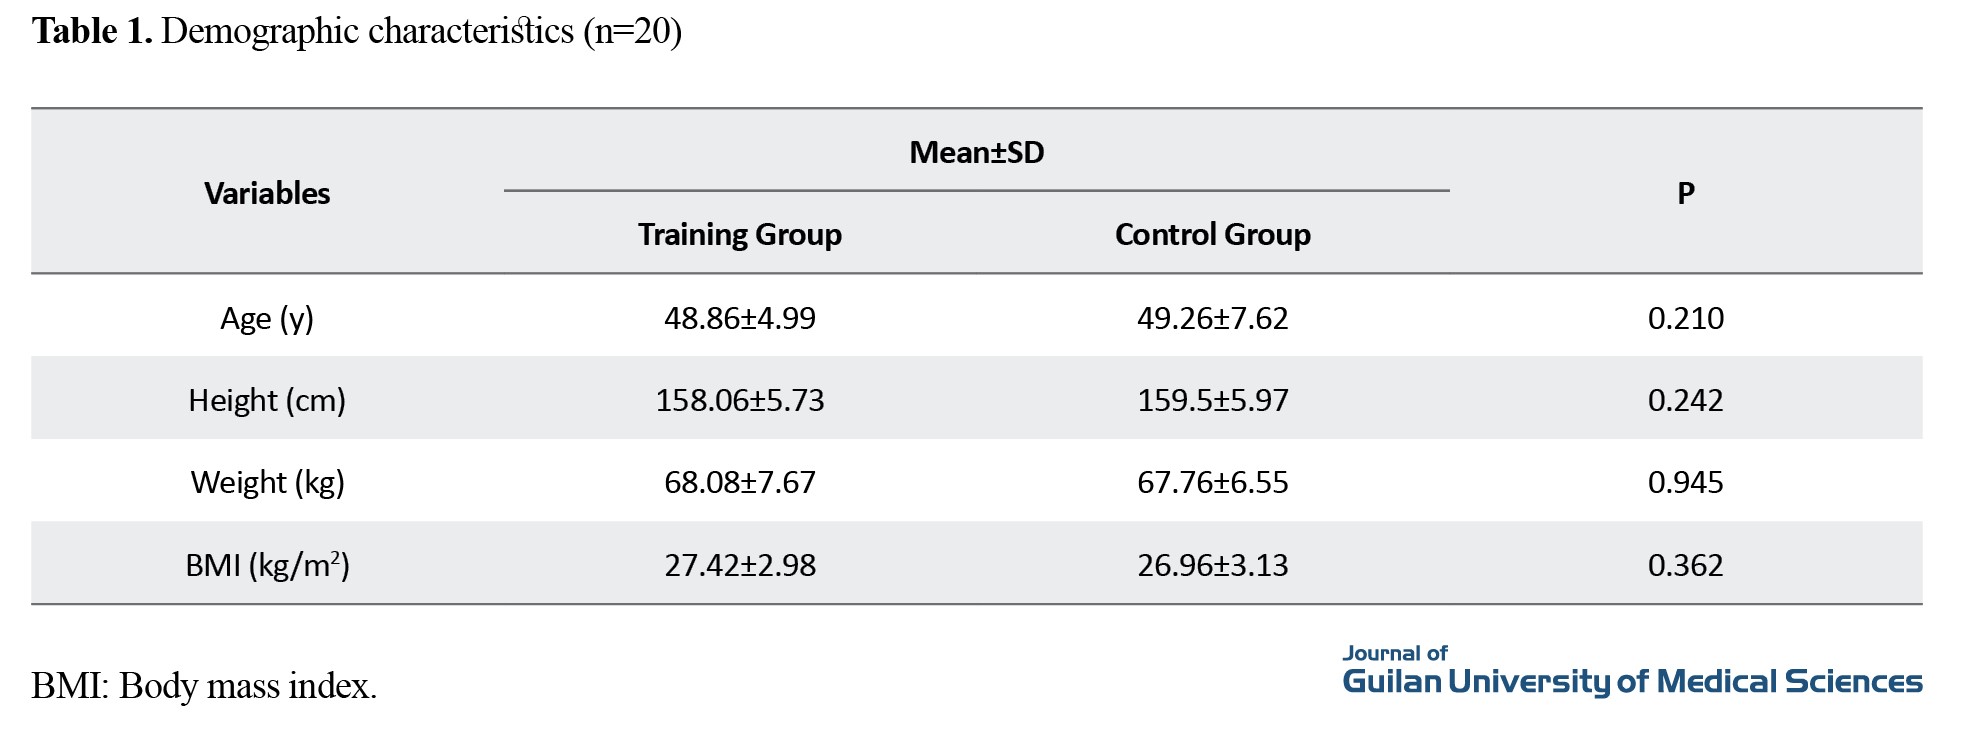This screenshot has height=731, width=1965.
Task: Click the Table 1 title text
Action: coord(356,32)
